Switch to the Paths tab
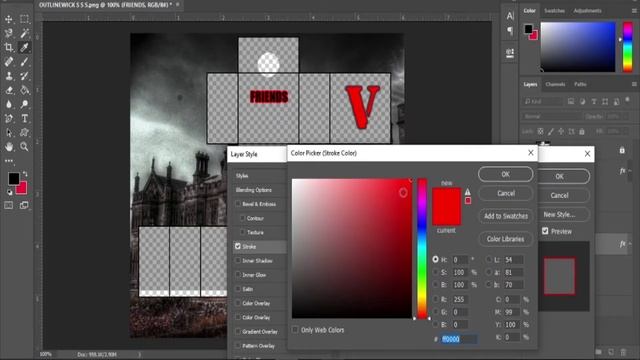Viewport: 640px width, 360px height. [580, 84]
